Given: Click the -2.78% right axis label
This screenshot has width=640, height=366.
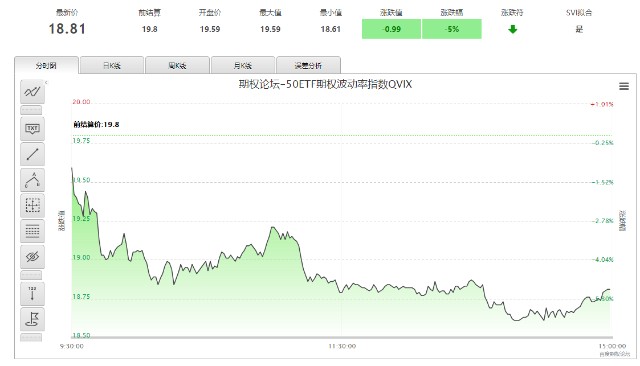Looking at the screenshot, I should [603, 221].
